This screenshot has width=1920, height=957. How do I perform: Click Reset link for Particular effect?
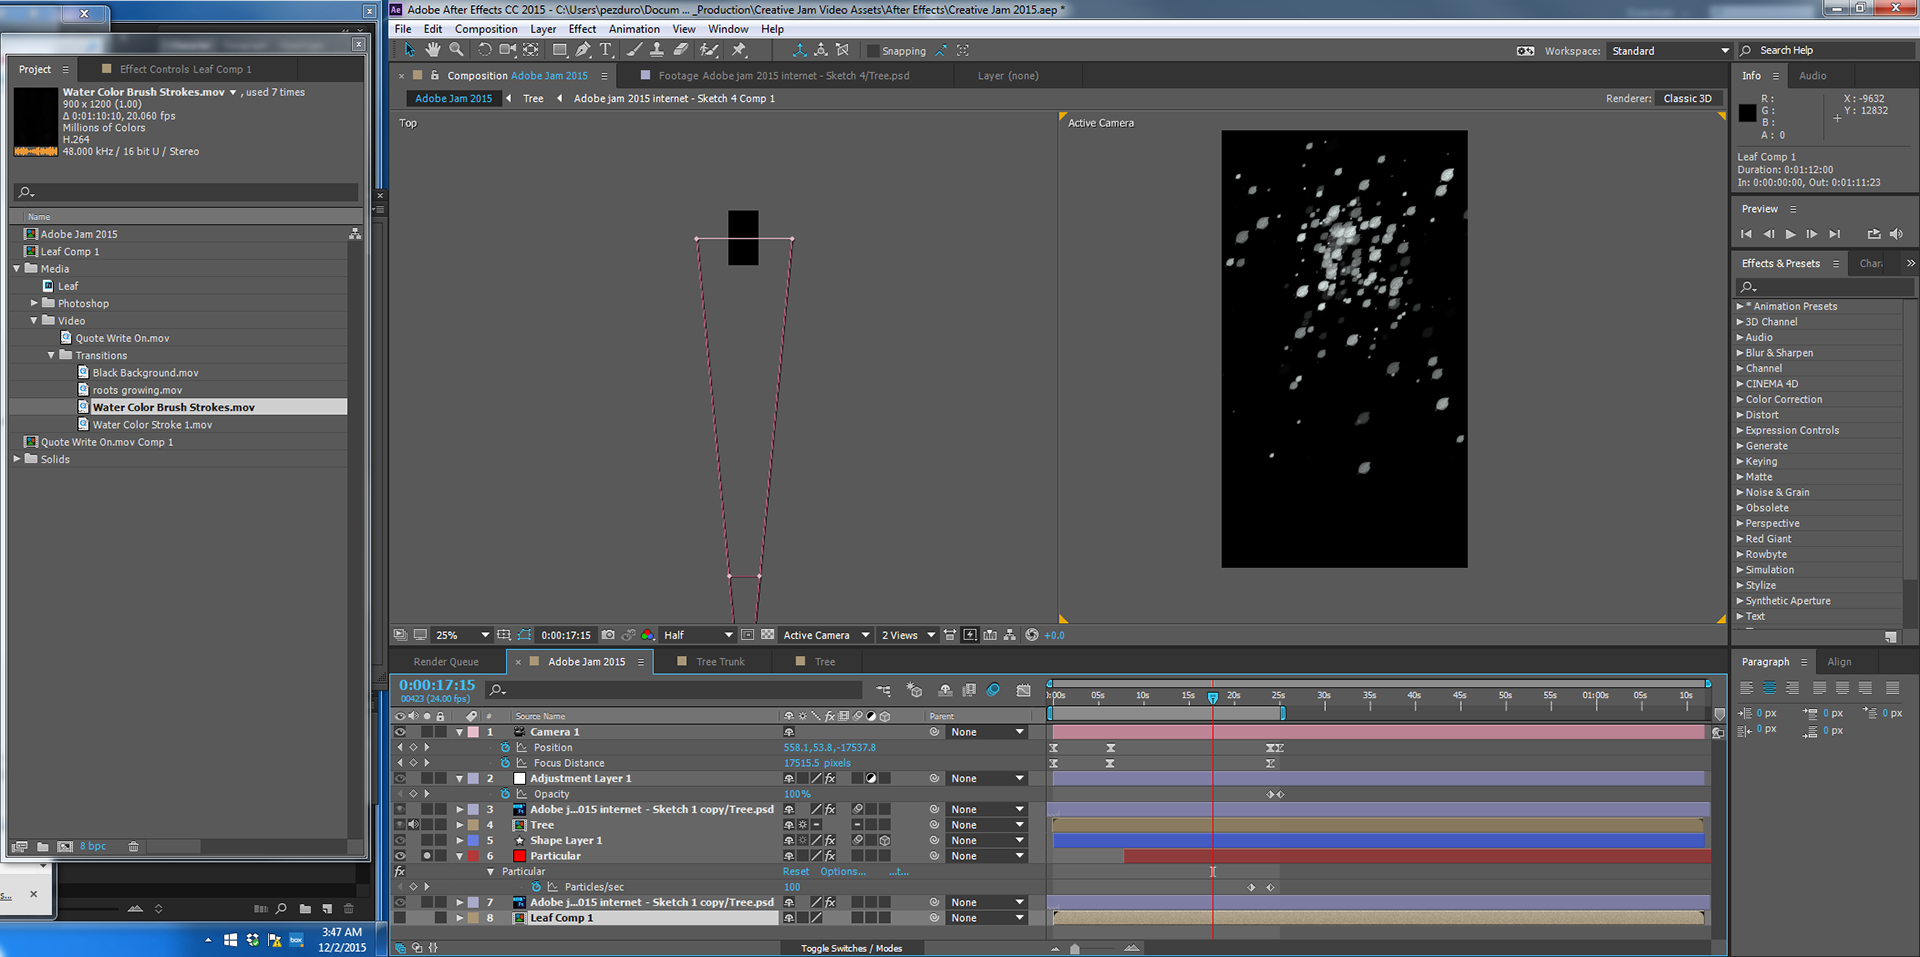click(x=796, y=872)
